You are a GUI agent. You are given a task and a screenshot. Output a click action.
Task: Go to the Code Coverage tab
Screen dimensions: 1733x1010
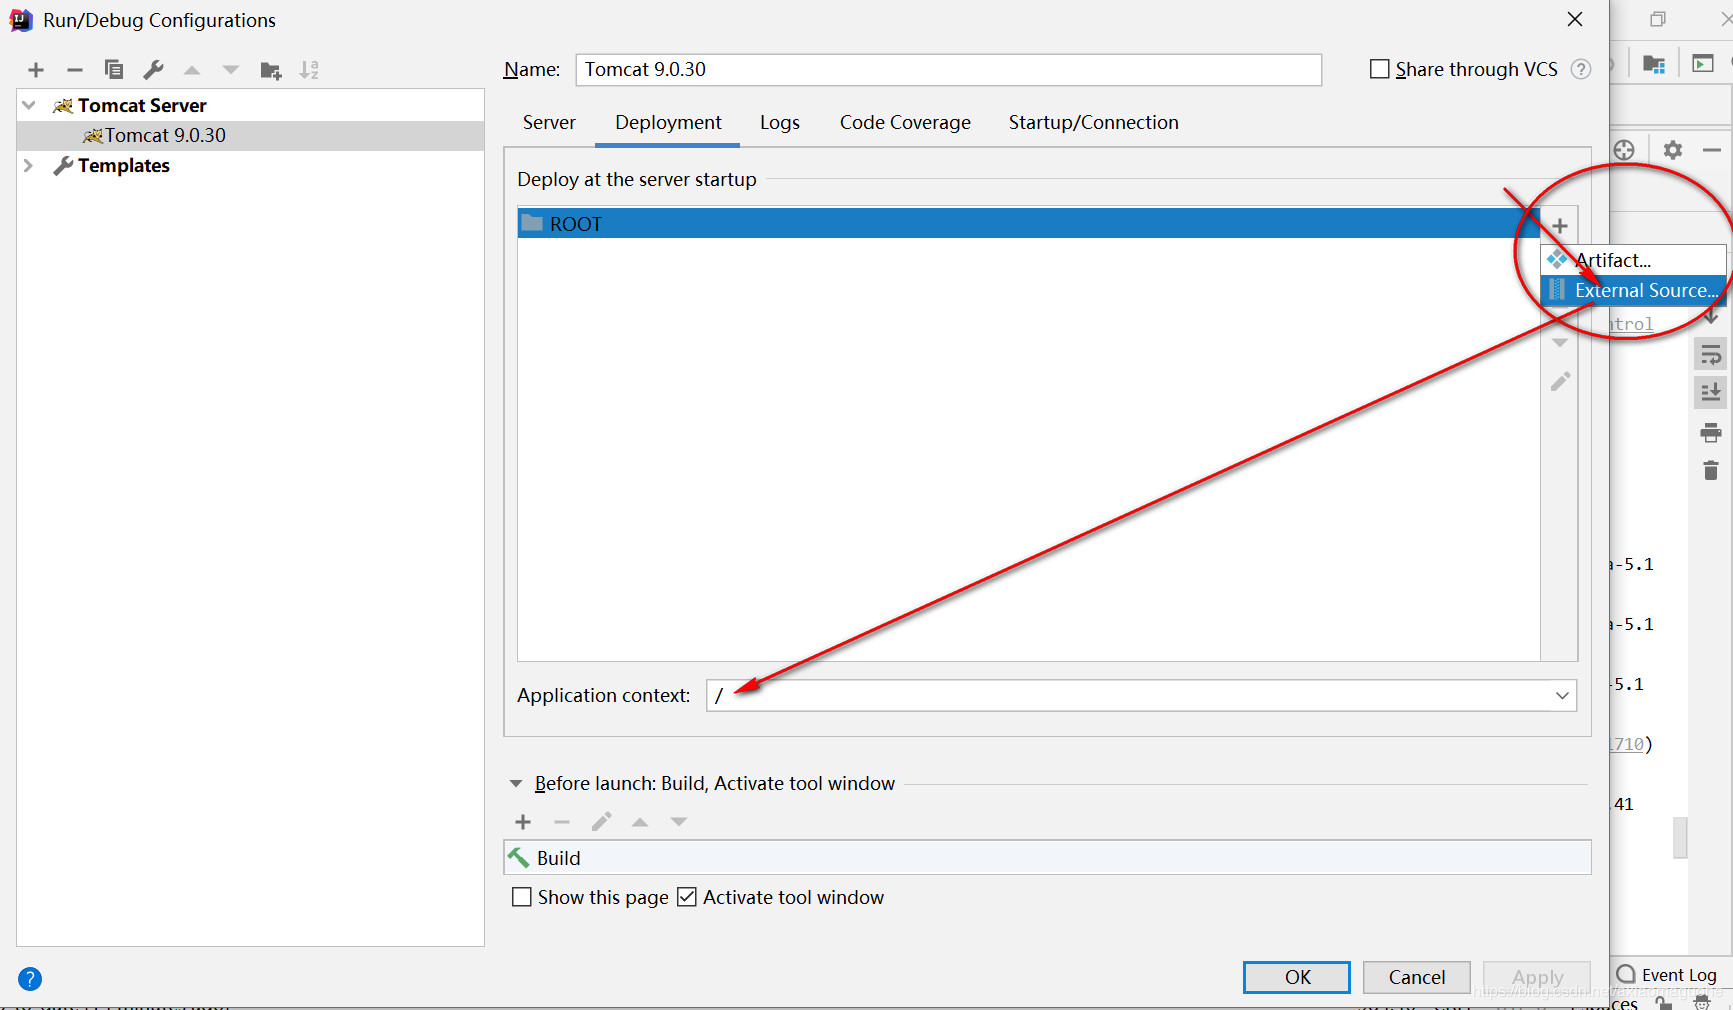tap(905, 123)
